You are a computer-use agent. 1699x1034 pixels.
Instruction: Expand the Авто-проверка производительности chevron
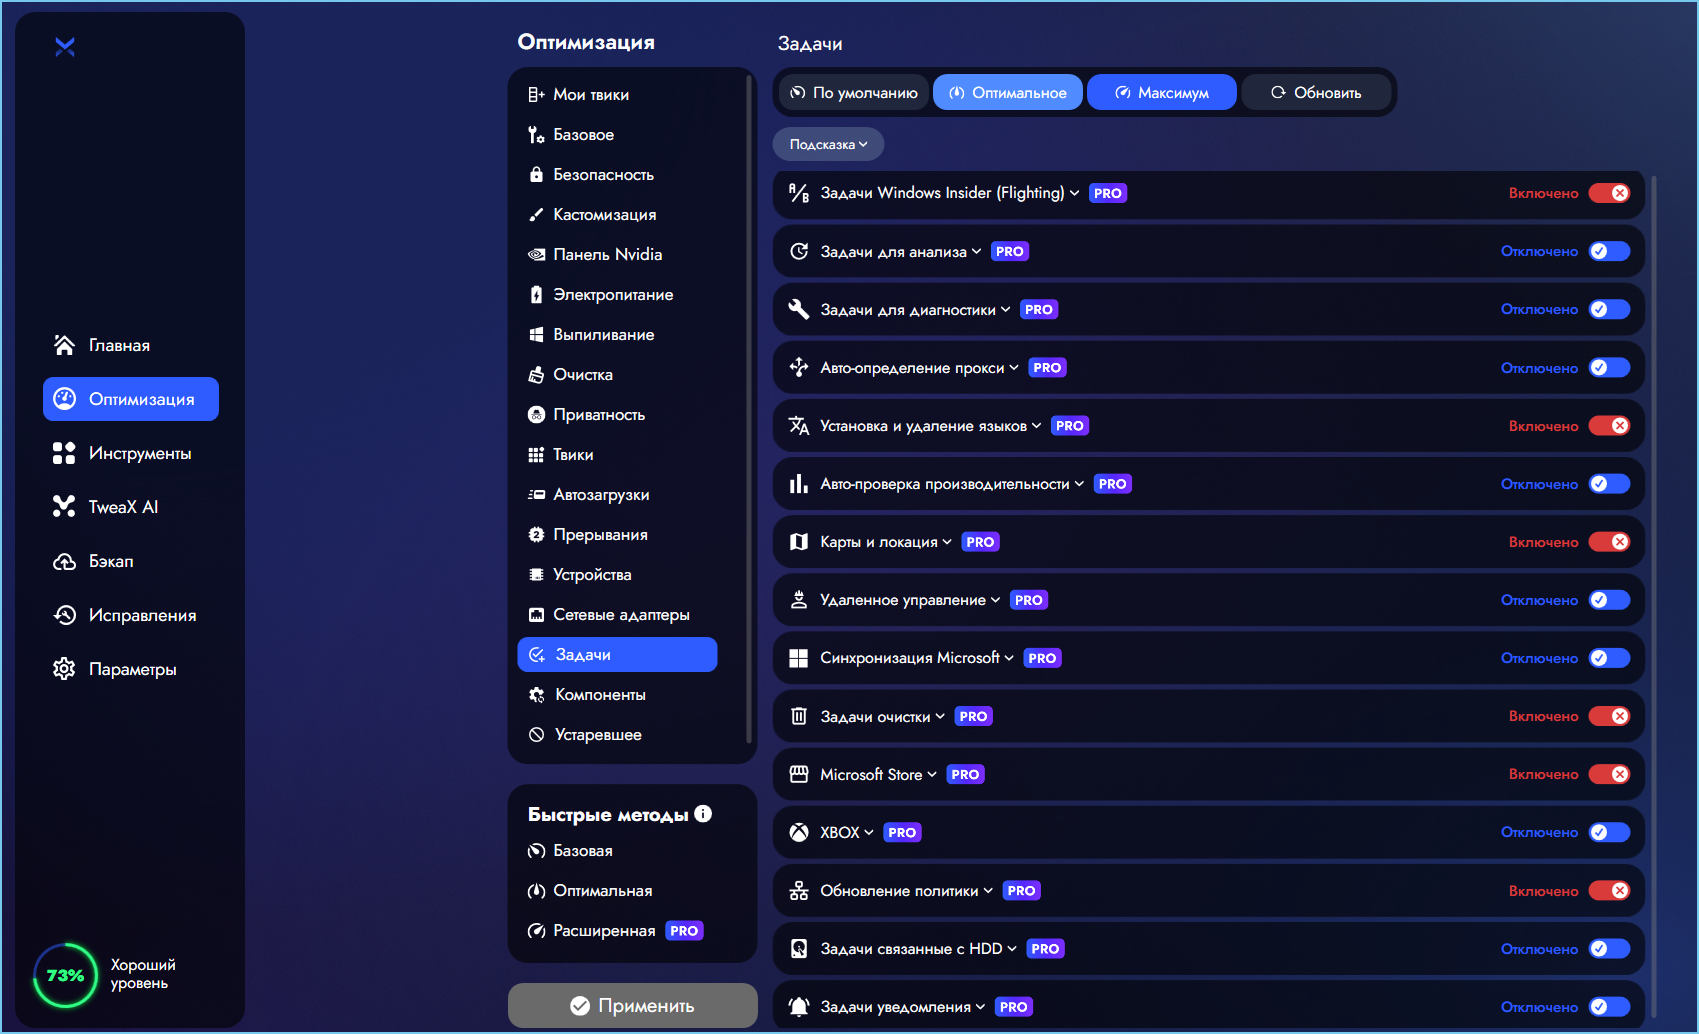pos(1079,484)
